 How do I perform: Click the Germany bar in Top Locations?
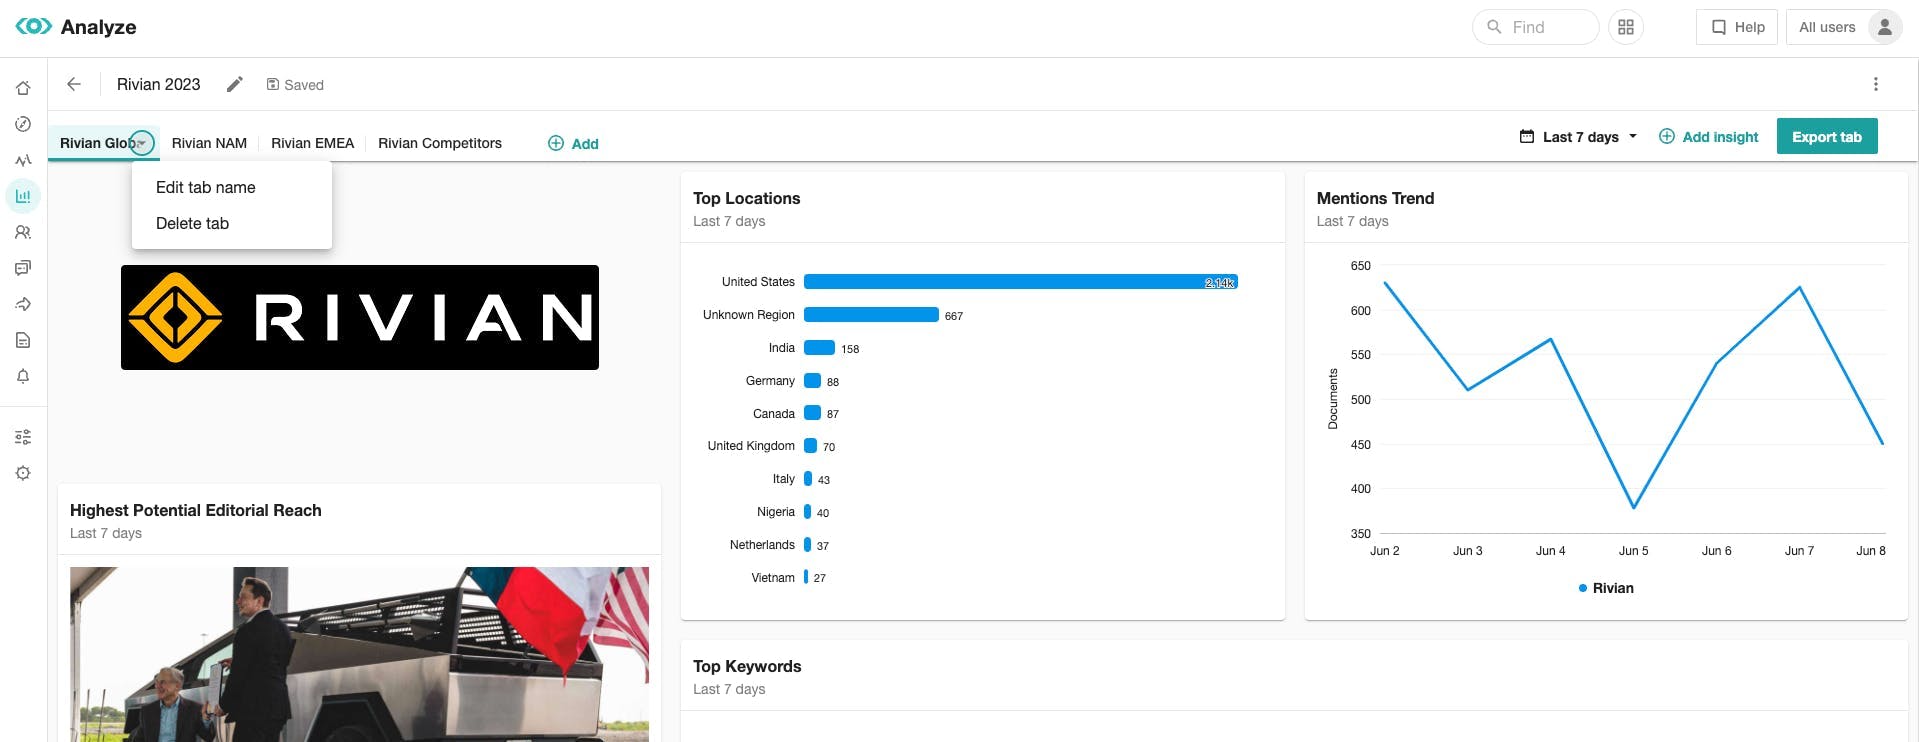[x=812, y=381]
